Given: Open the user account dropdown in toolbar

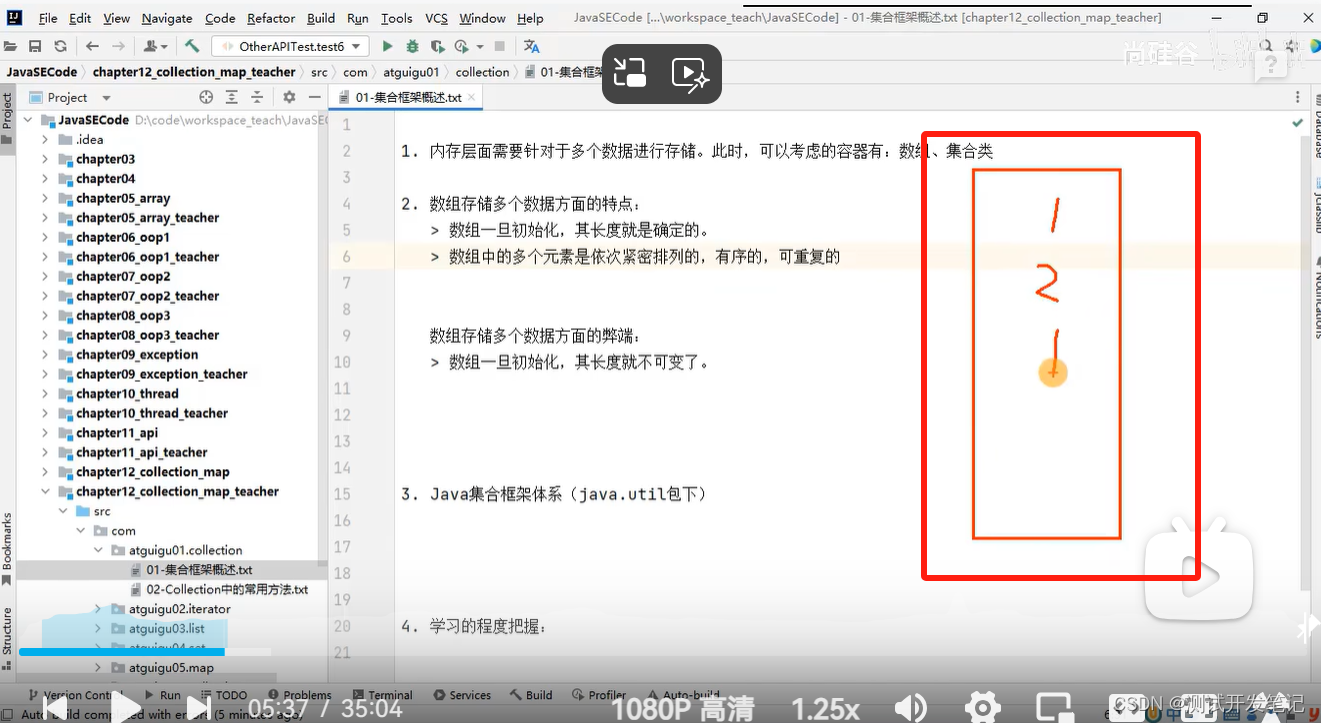Looking at the screenshot, I should coord(155,46).
